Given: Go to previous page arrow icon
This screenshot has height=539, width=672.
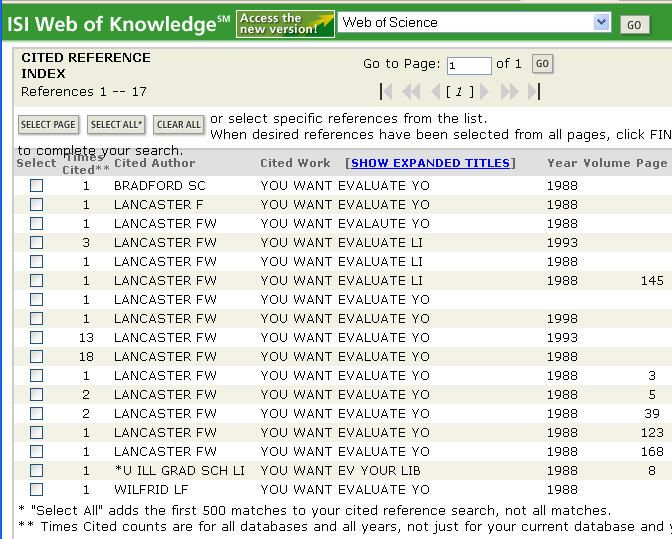Looking at the screenshot, I should 436,92.
